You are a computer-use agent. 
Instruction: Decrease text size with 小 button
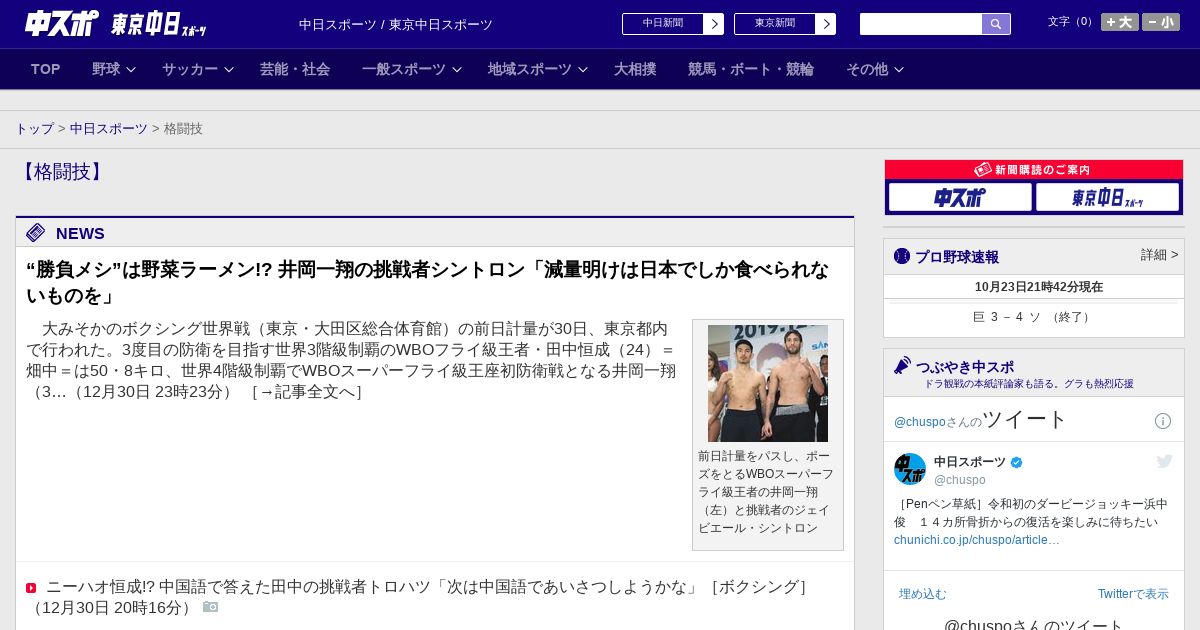pyautogui.click(x=1161, y=22)
